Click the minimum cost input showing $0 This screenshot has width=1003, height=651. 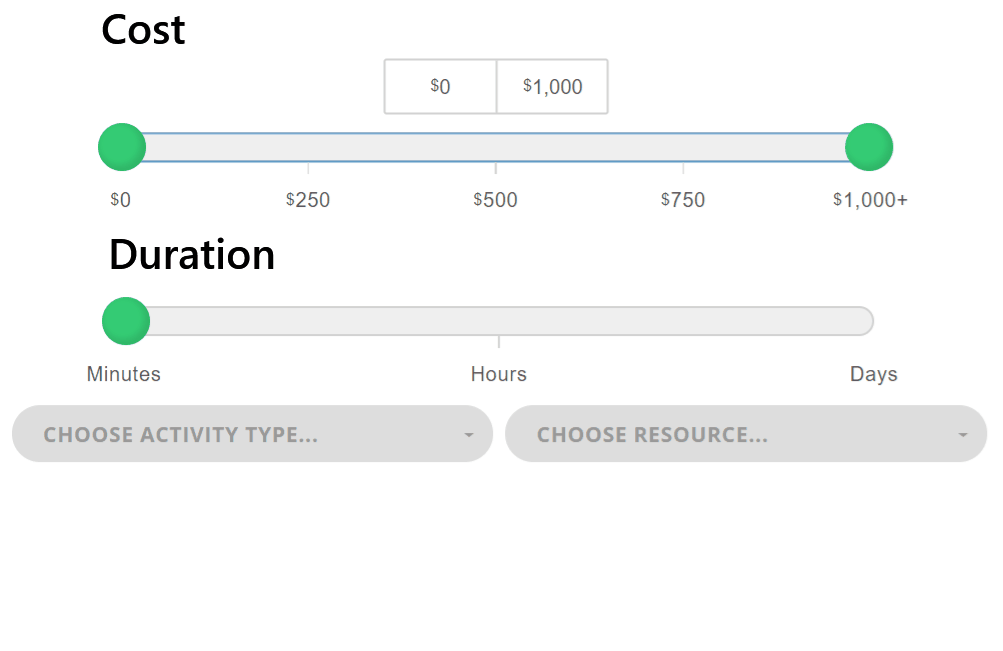440,86
